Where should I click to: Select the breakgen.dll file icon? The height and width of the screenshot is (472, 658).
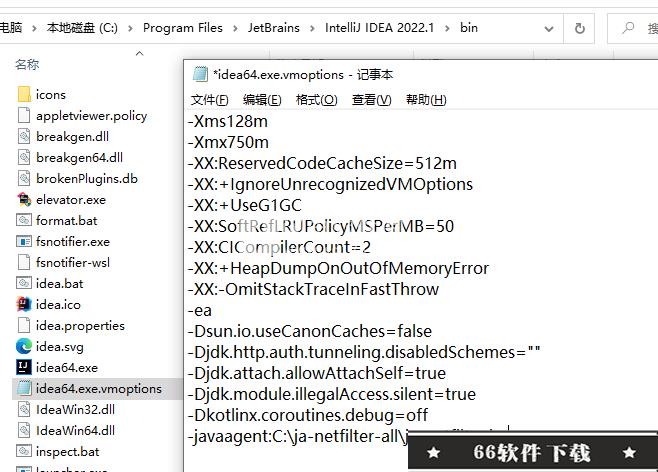[x=24, y=136]
